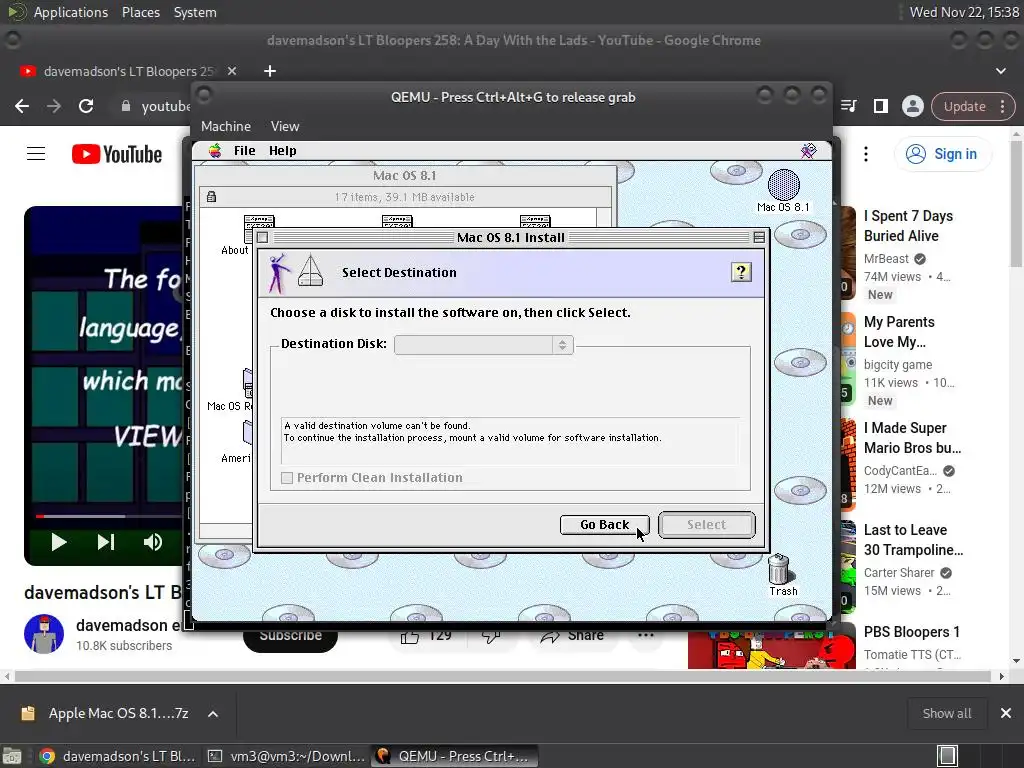Reload the page in Chrome
Screen dimensions: 1024x768
[86, 106]
